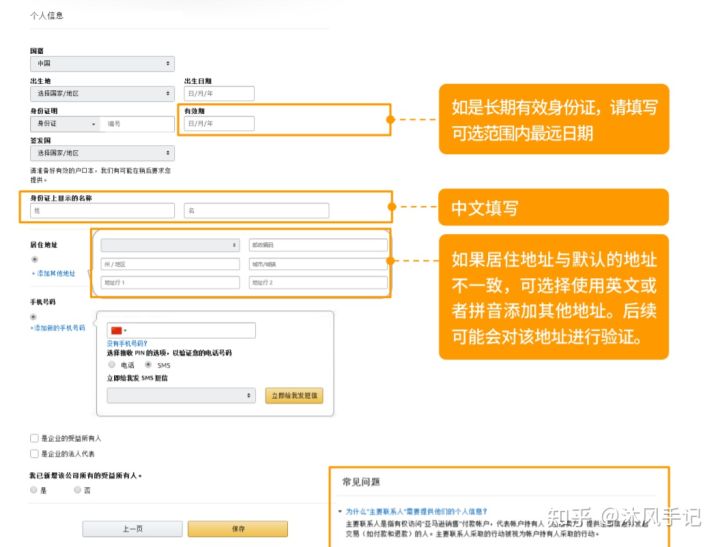Click the 地址行 2 input field
Image resolution: width=720 pixels, height=547 pixels.
pos(318,282)
